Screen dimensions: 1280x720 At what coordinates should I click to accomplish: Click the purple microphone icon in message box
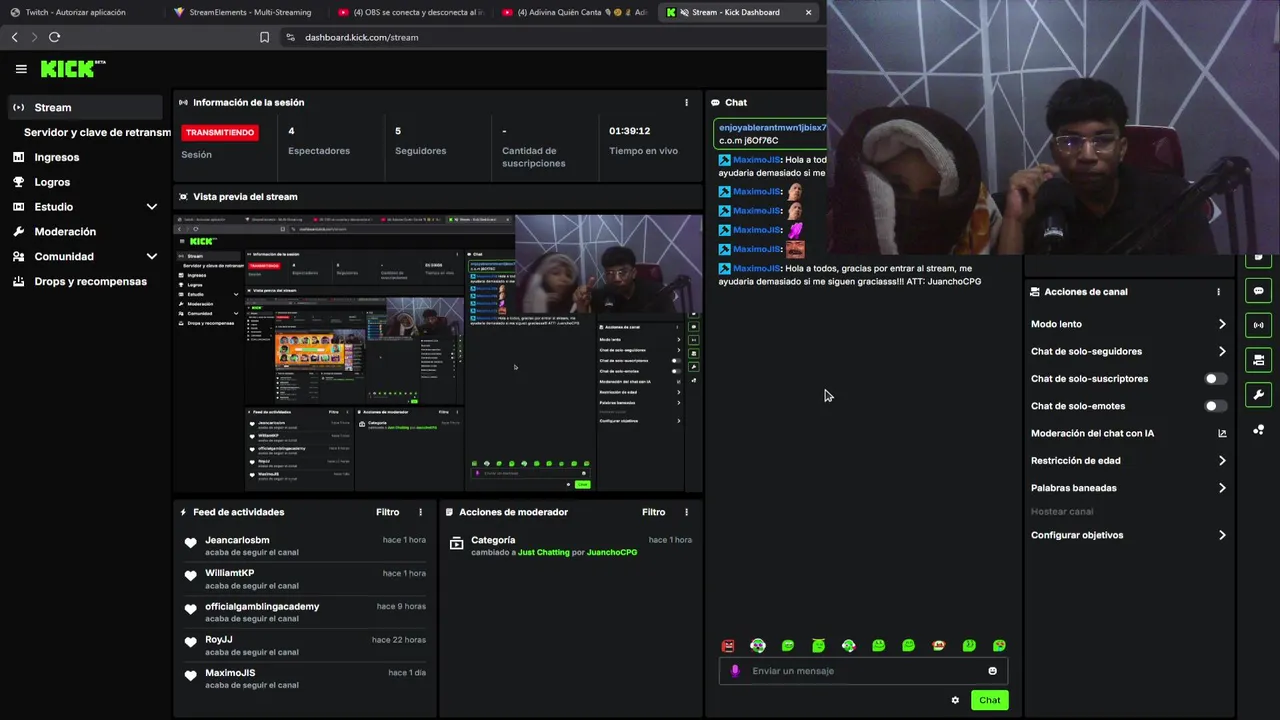point(735,671)
